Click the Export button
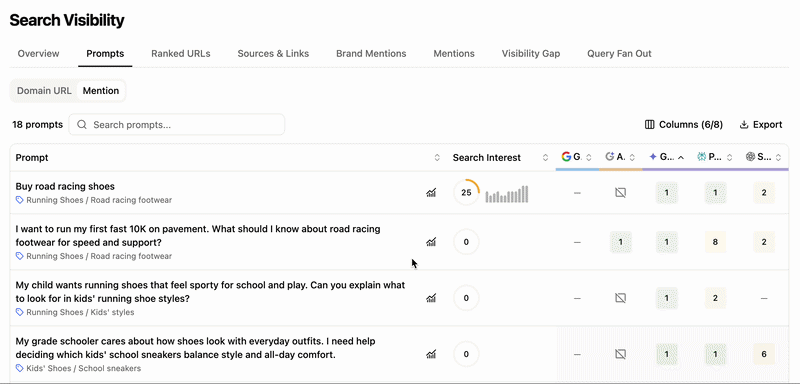This screenshot has height=384, width=800. [761, 124]
